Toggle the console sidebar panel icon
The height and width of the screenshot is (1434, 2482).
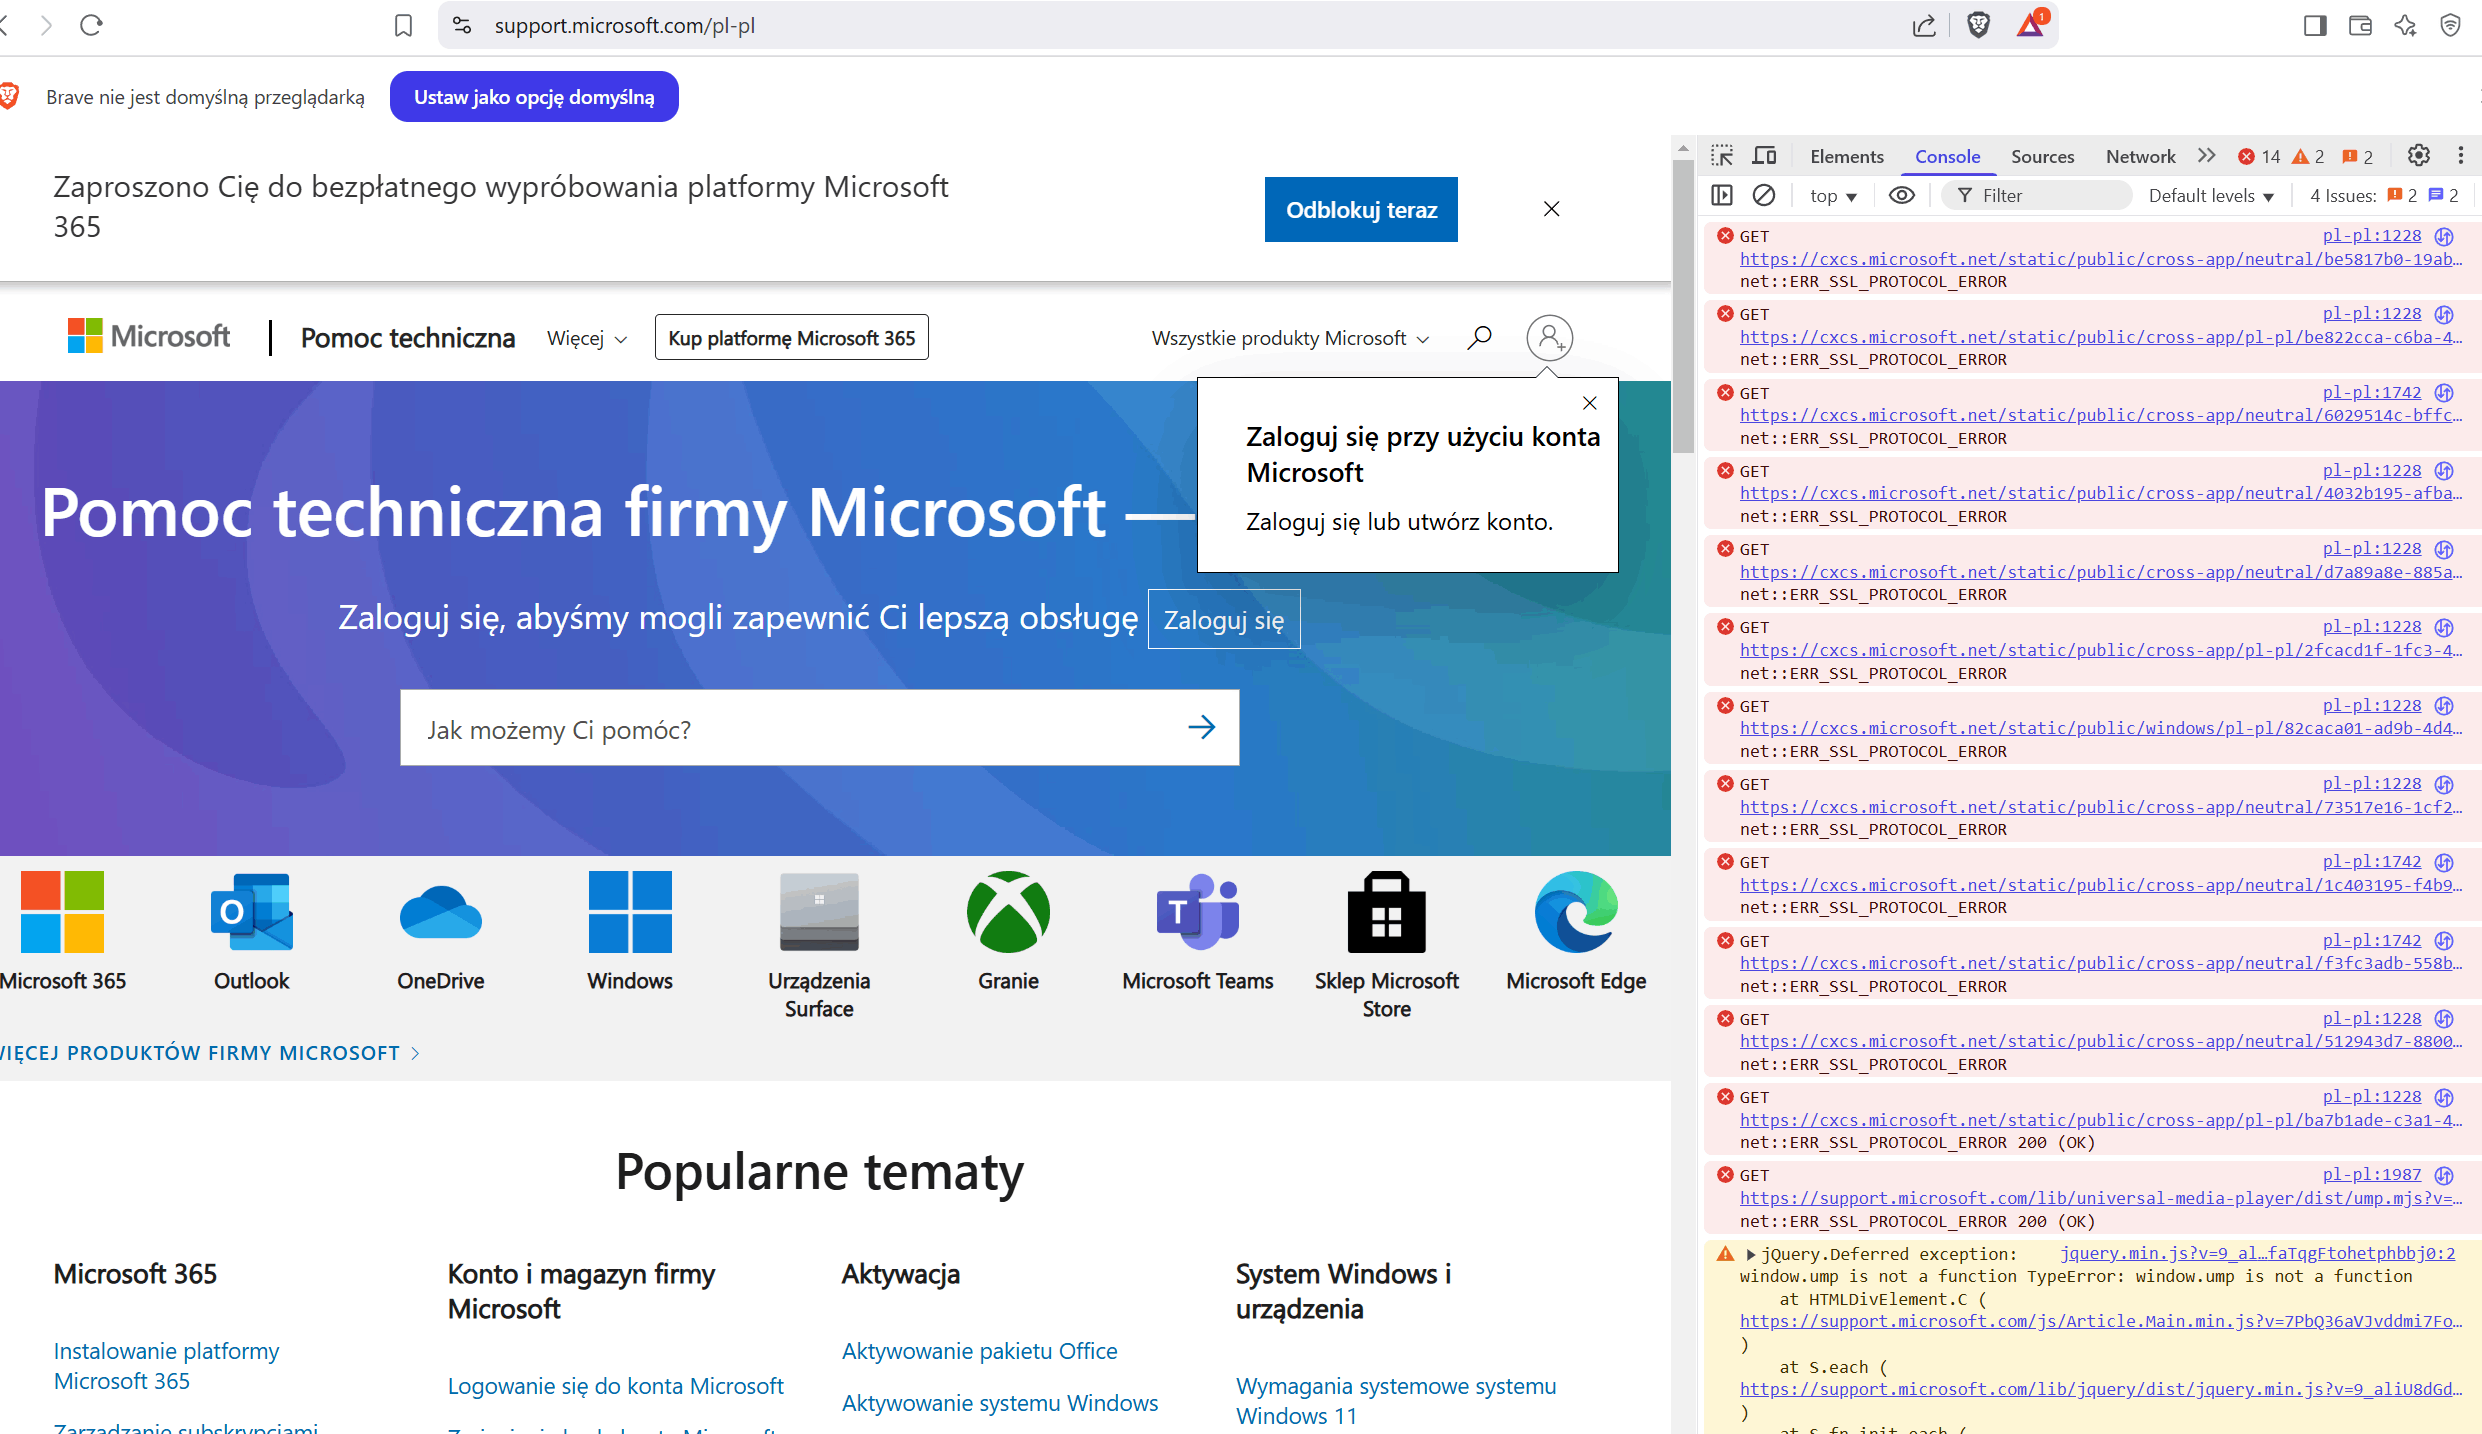coord(1722,195)
